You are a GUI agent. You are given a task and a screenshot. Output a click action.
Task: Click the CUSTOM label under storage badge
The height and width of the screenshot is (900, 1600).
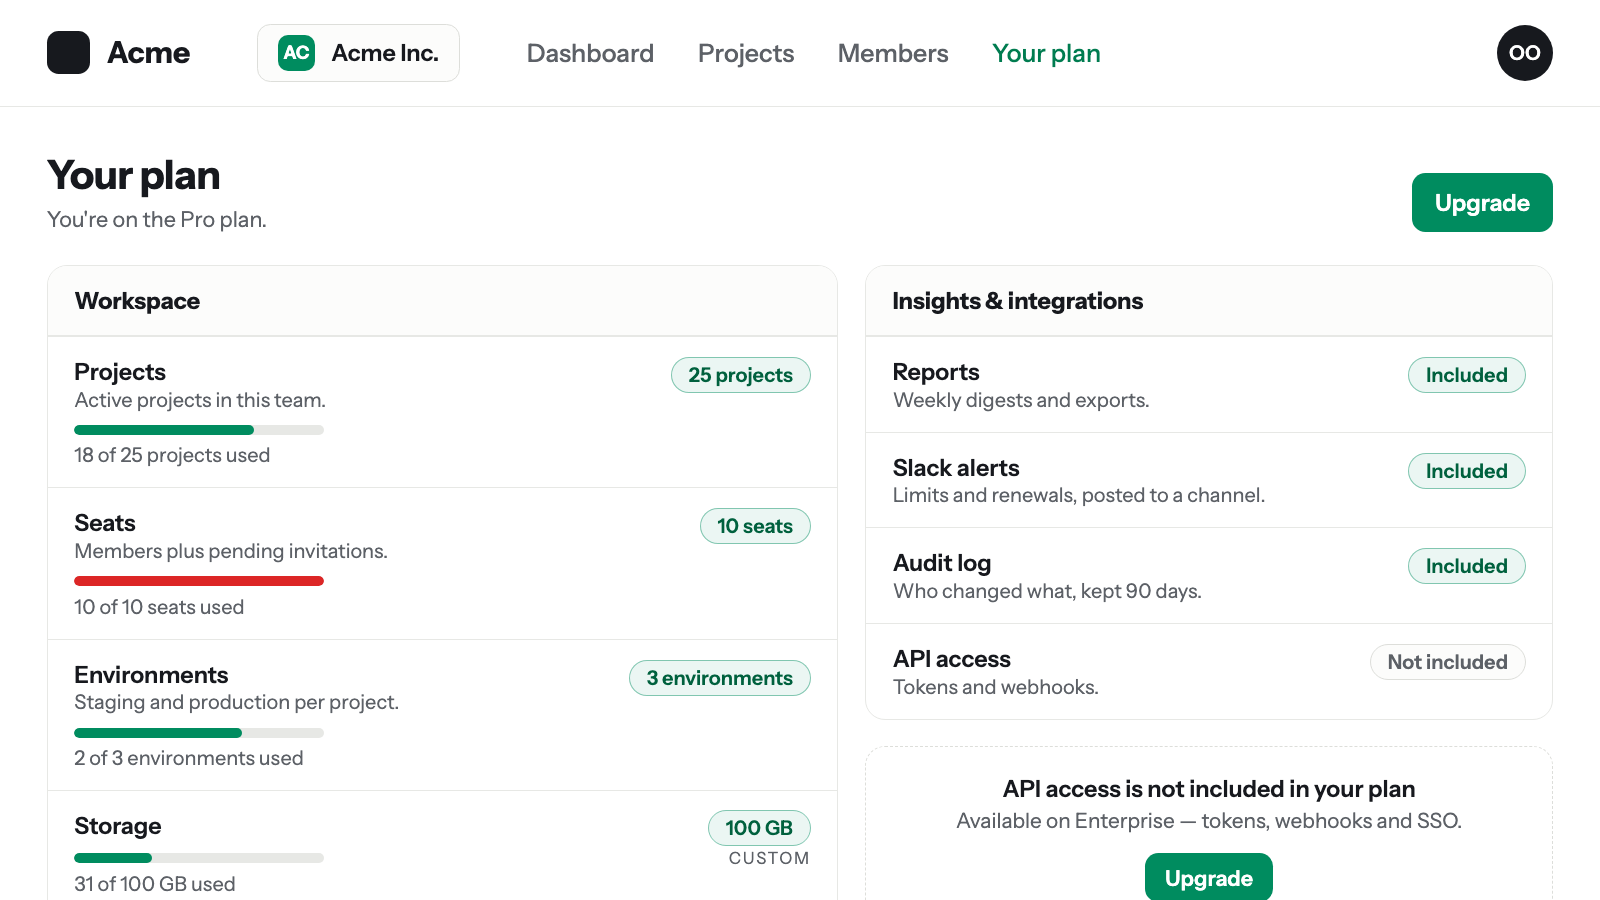pyautogui.click(x=769, y=858)
